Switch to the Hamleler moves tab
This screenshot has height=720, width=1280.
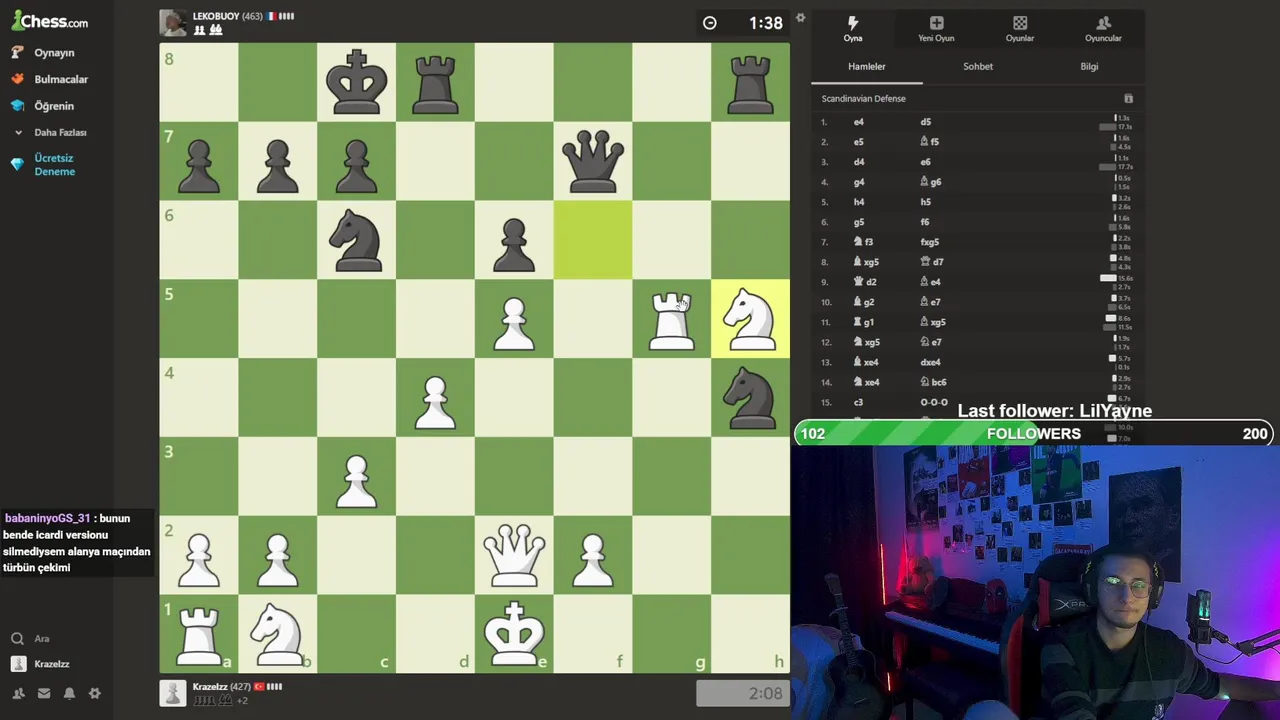(x=867, y=66)
